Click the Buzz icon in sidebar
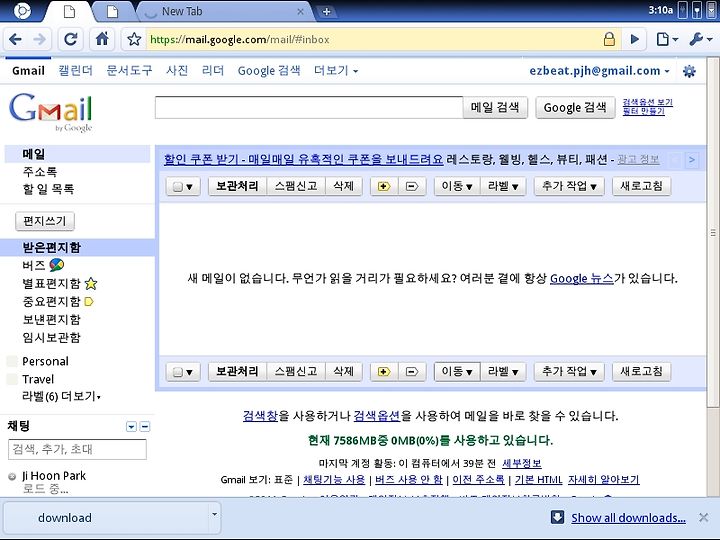 (56, 264)
